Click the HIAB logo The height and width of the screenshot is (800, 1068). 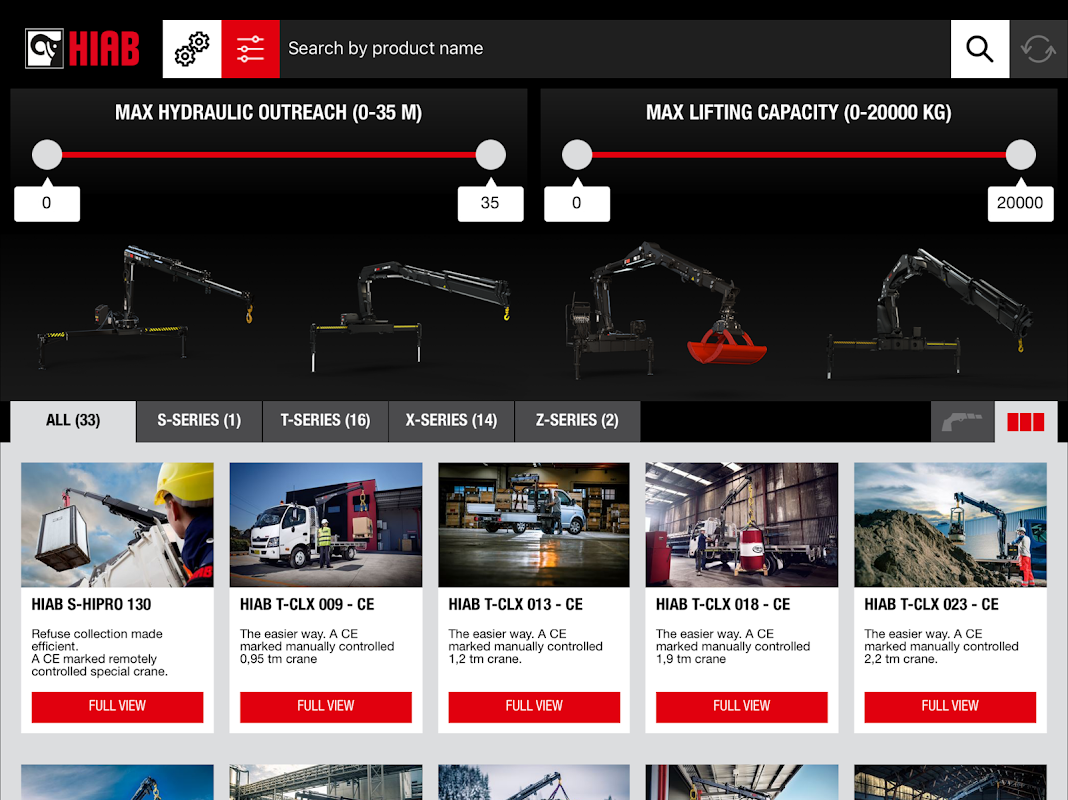coord(82,48)
